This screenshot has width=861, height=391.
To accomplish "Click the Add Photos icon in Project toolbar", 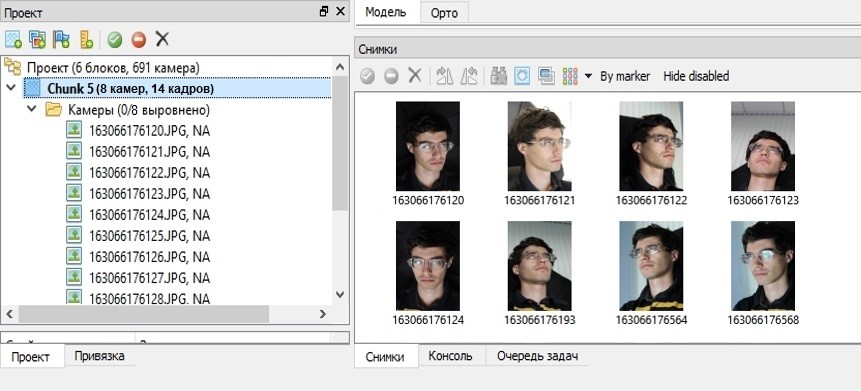I will pos(37,40).
